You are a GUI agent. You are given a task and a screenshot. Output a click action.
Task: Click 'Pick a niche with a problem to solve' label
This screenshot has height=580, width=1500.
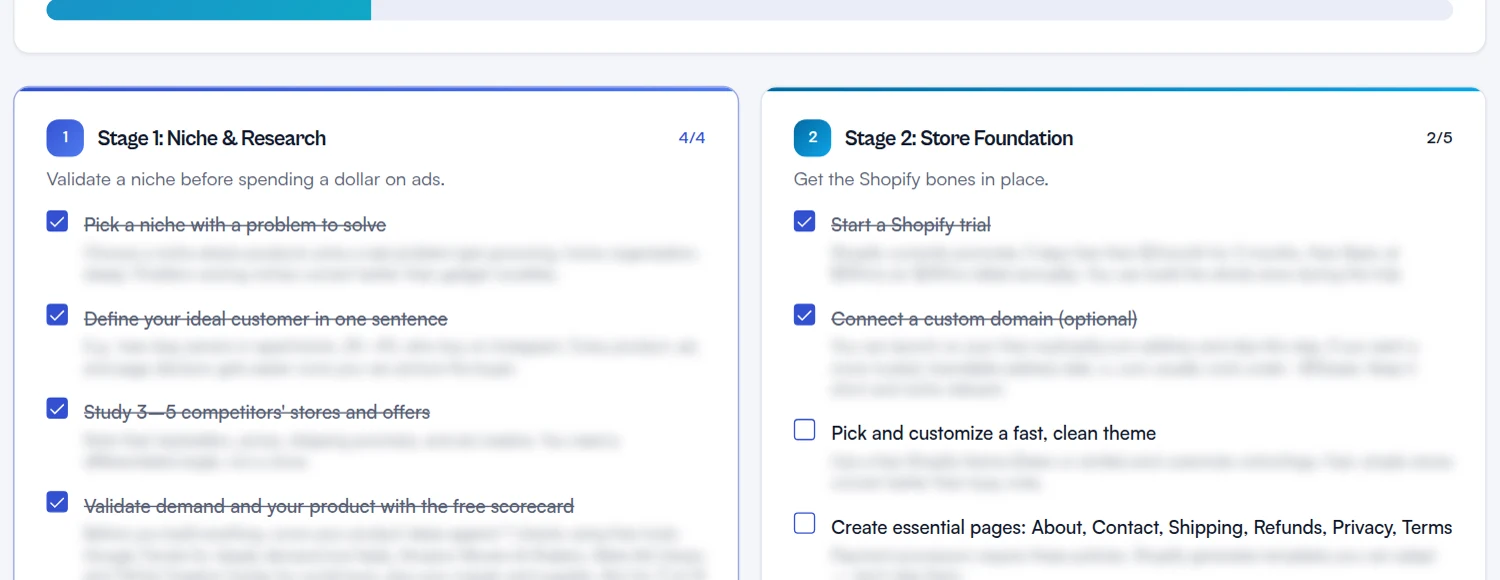point(235,225)
